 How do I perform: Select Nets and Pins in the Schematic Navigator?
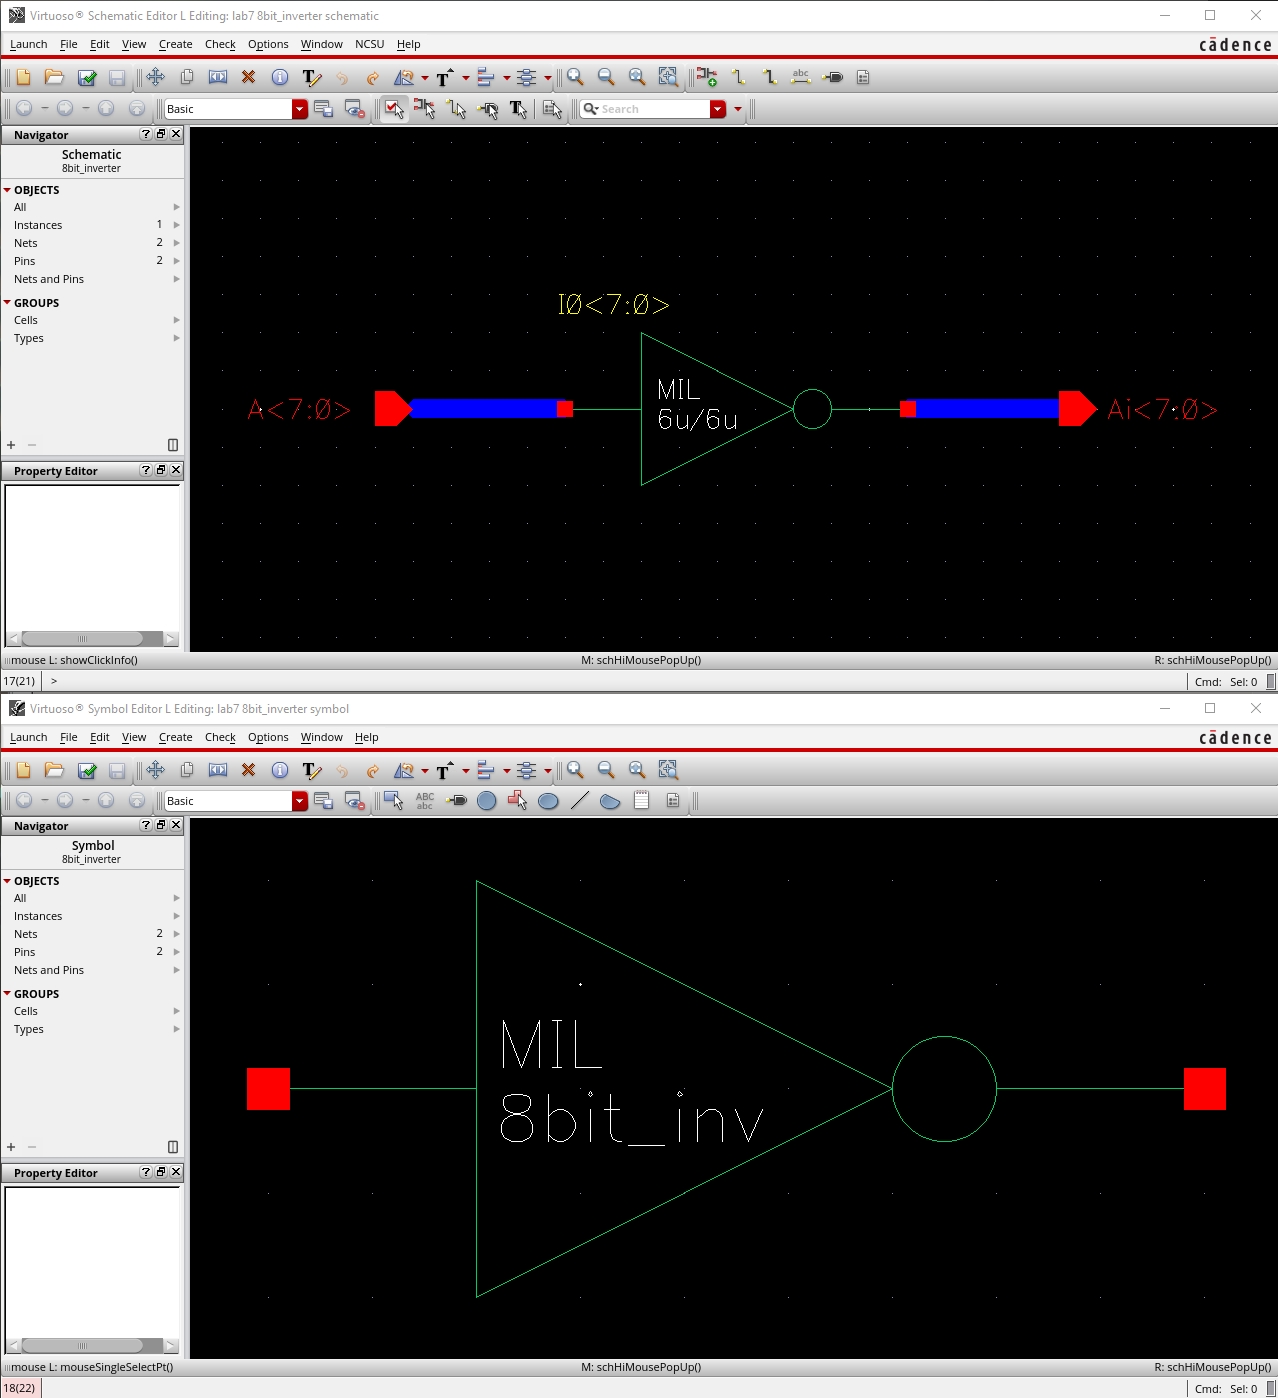pyautogui.click(x=49, y=279)
